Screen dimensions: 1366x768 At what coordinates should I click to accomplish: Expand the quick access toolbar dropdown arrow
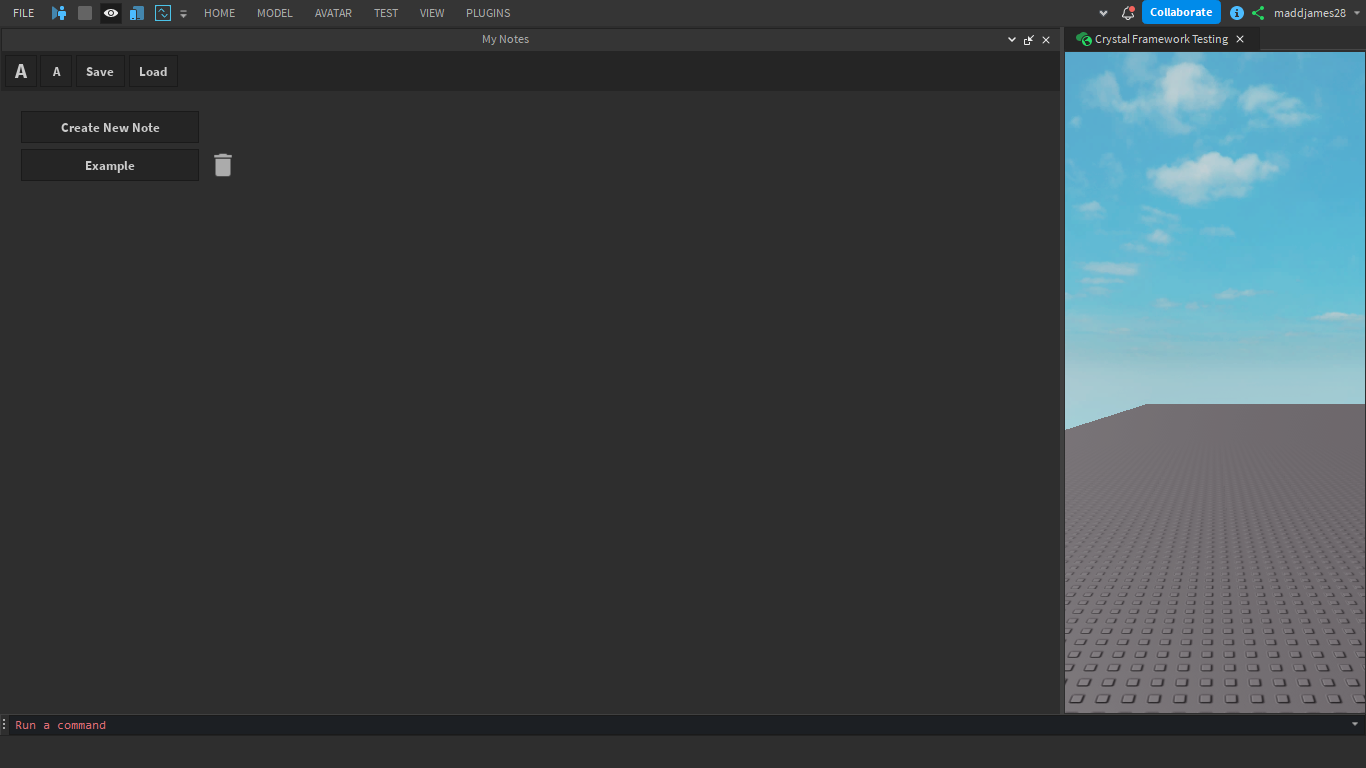pyautogui.click(x=183, y=13)
